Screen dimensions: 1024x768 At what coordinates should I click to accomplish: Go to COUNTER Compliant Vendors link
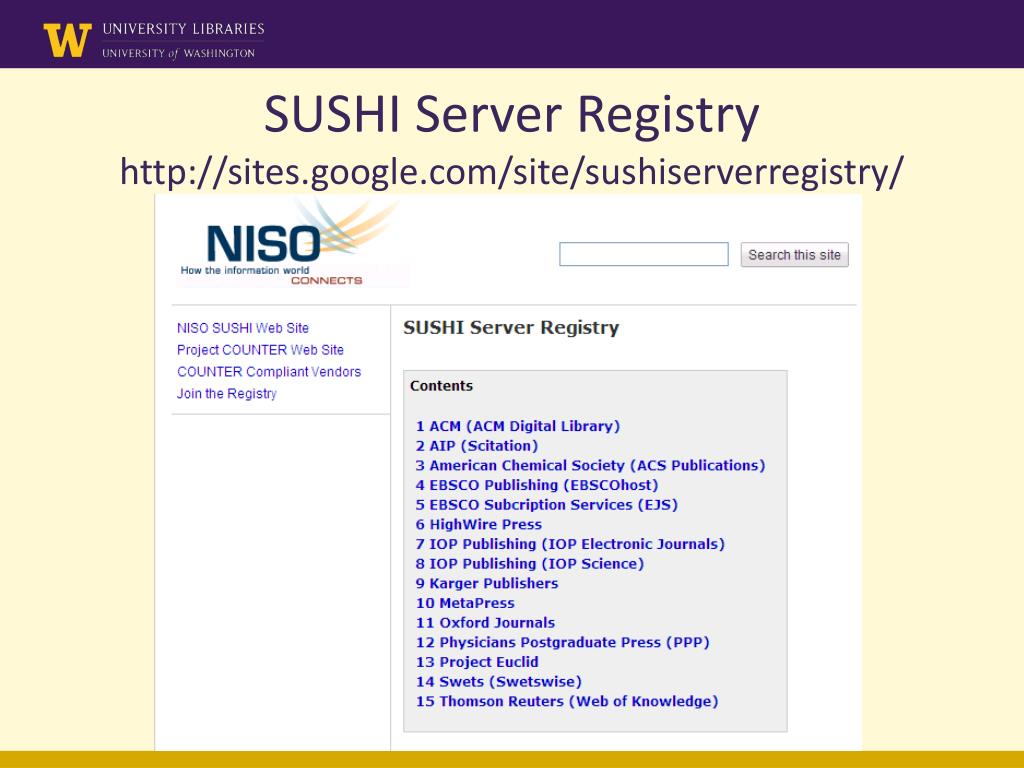[x=269, y=372]
